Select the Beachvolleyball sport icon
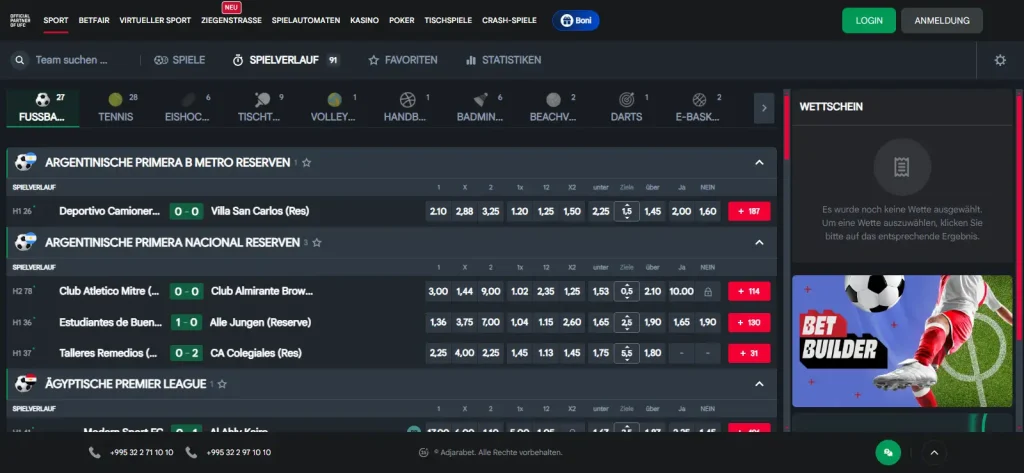This screenshot has height=473, width=1024. (553, 100)
